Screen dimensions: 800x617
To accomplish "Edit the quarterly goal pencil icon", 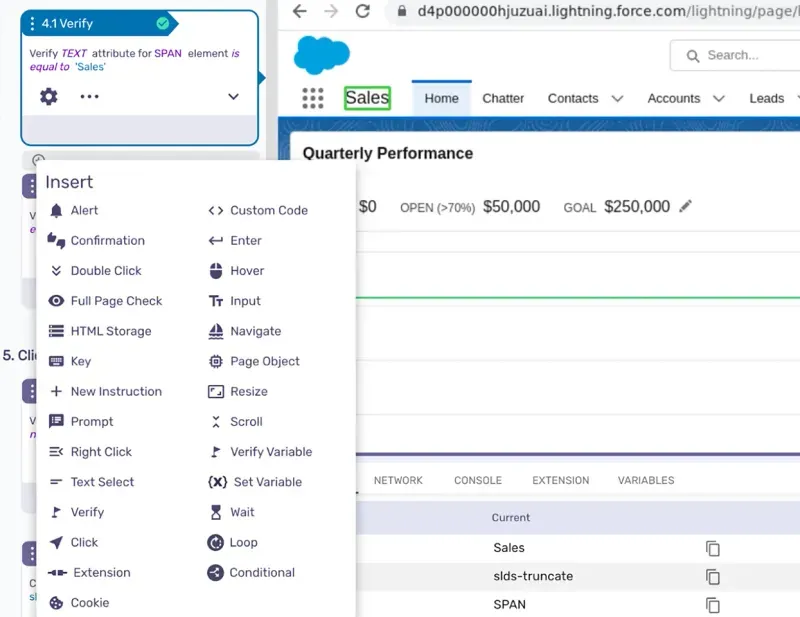I will [x=685, y=207].
